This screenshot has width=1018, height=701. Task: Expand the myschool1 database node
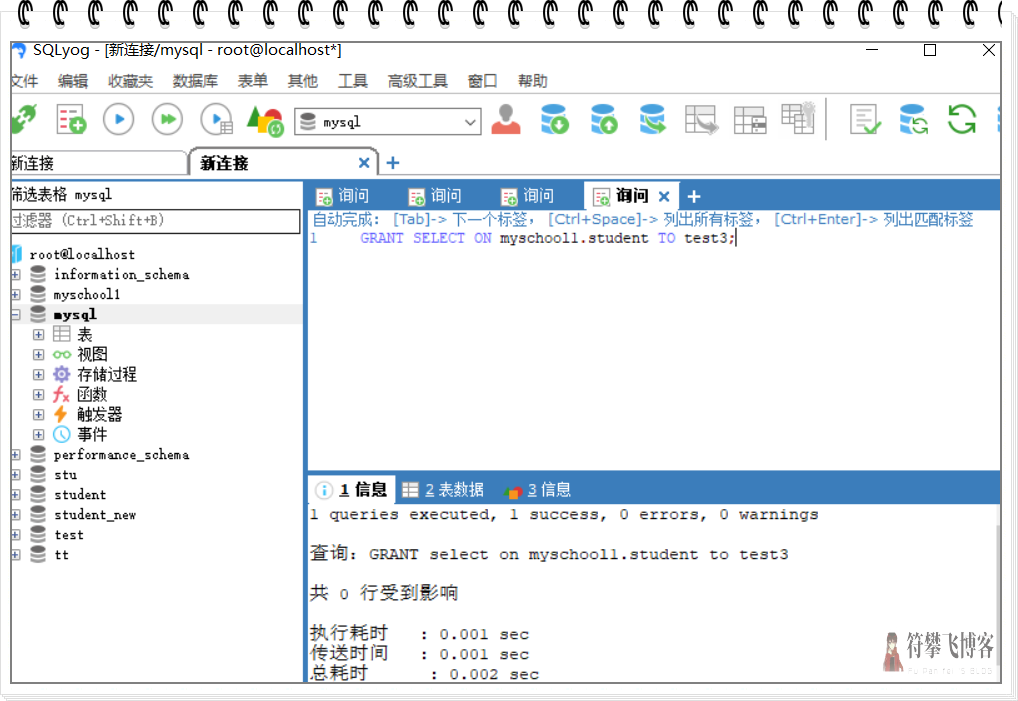pyautogui.click(x=16, y=295)
